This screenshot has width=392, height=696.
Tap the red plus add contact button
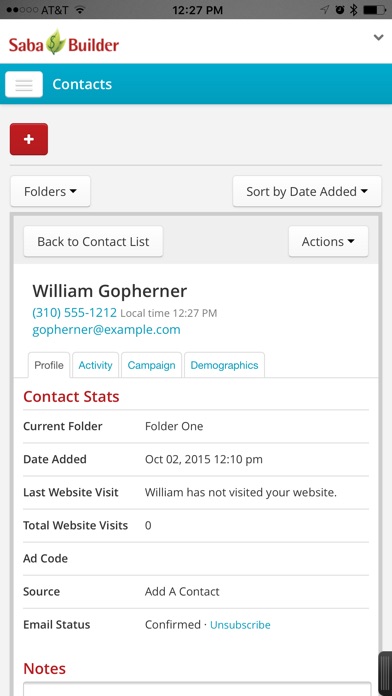point(29,139)
